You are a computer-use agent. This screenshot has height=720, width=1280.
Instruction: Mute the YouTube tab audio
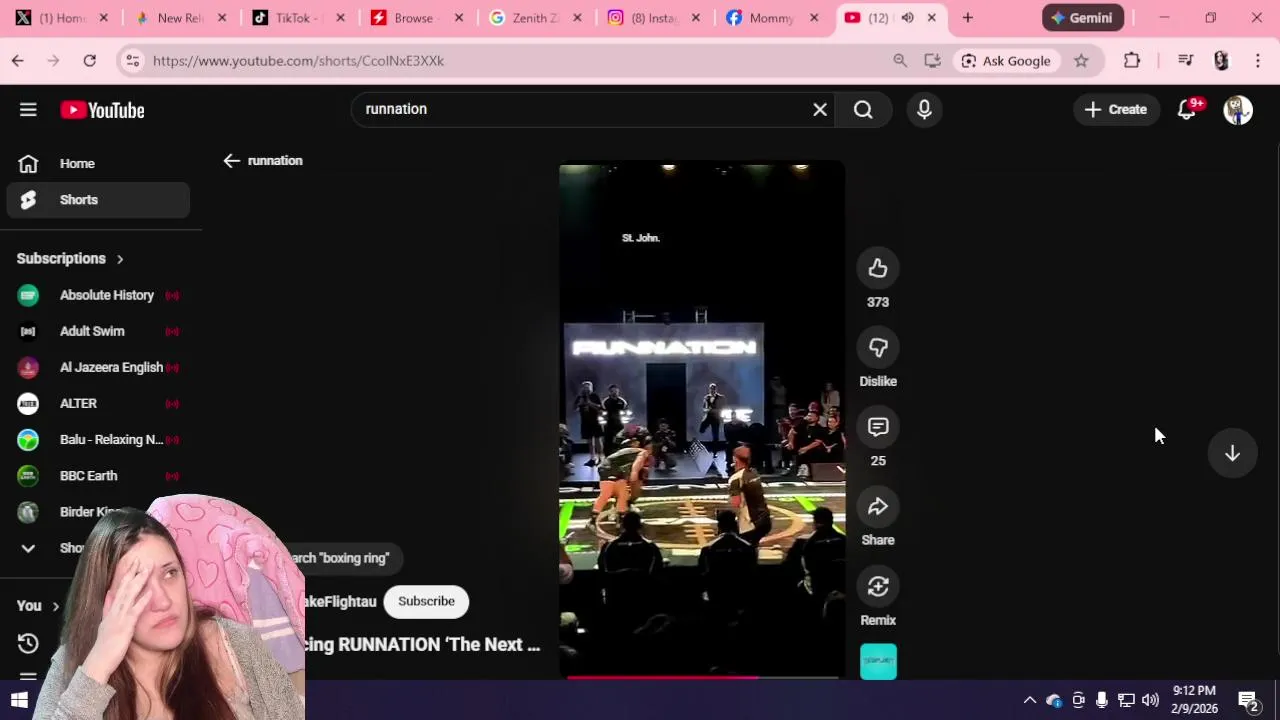click(907, 18)
